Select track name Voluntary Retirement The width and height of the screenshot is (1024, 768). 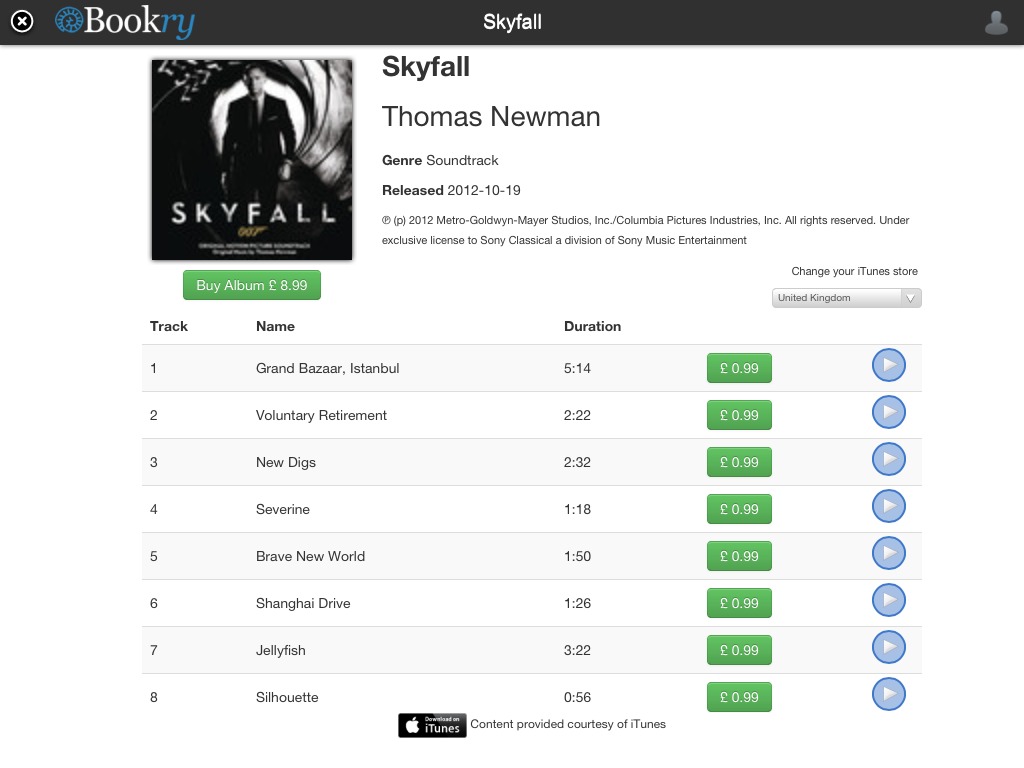coord(321,415)
